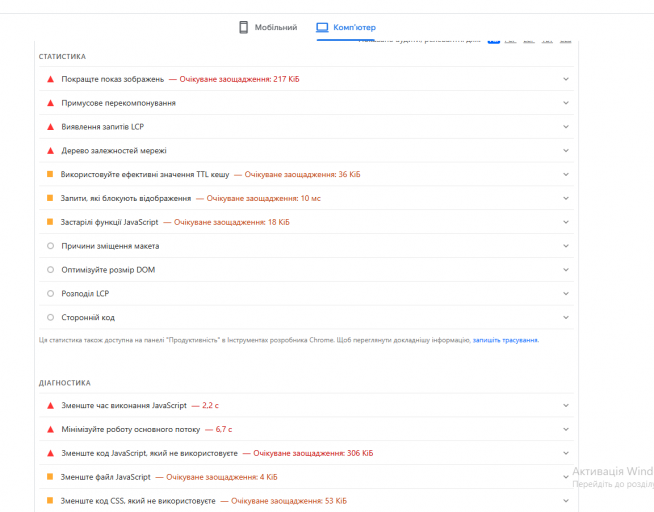Open audit Мінімізуйте роботу основного потоку
Viewport: 654px width, 512px height.
pyautogui.click(x=131, y=429)
